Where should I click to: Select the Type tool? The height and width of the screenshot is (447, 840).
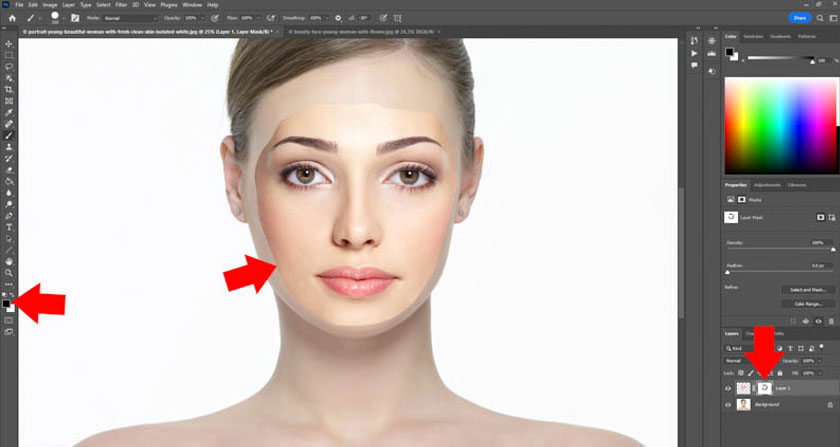(x=9, y=227)
